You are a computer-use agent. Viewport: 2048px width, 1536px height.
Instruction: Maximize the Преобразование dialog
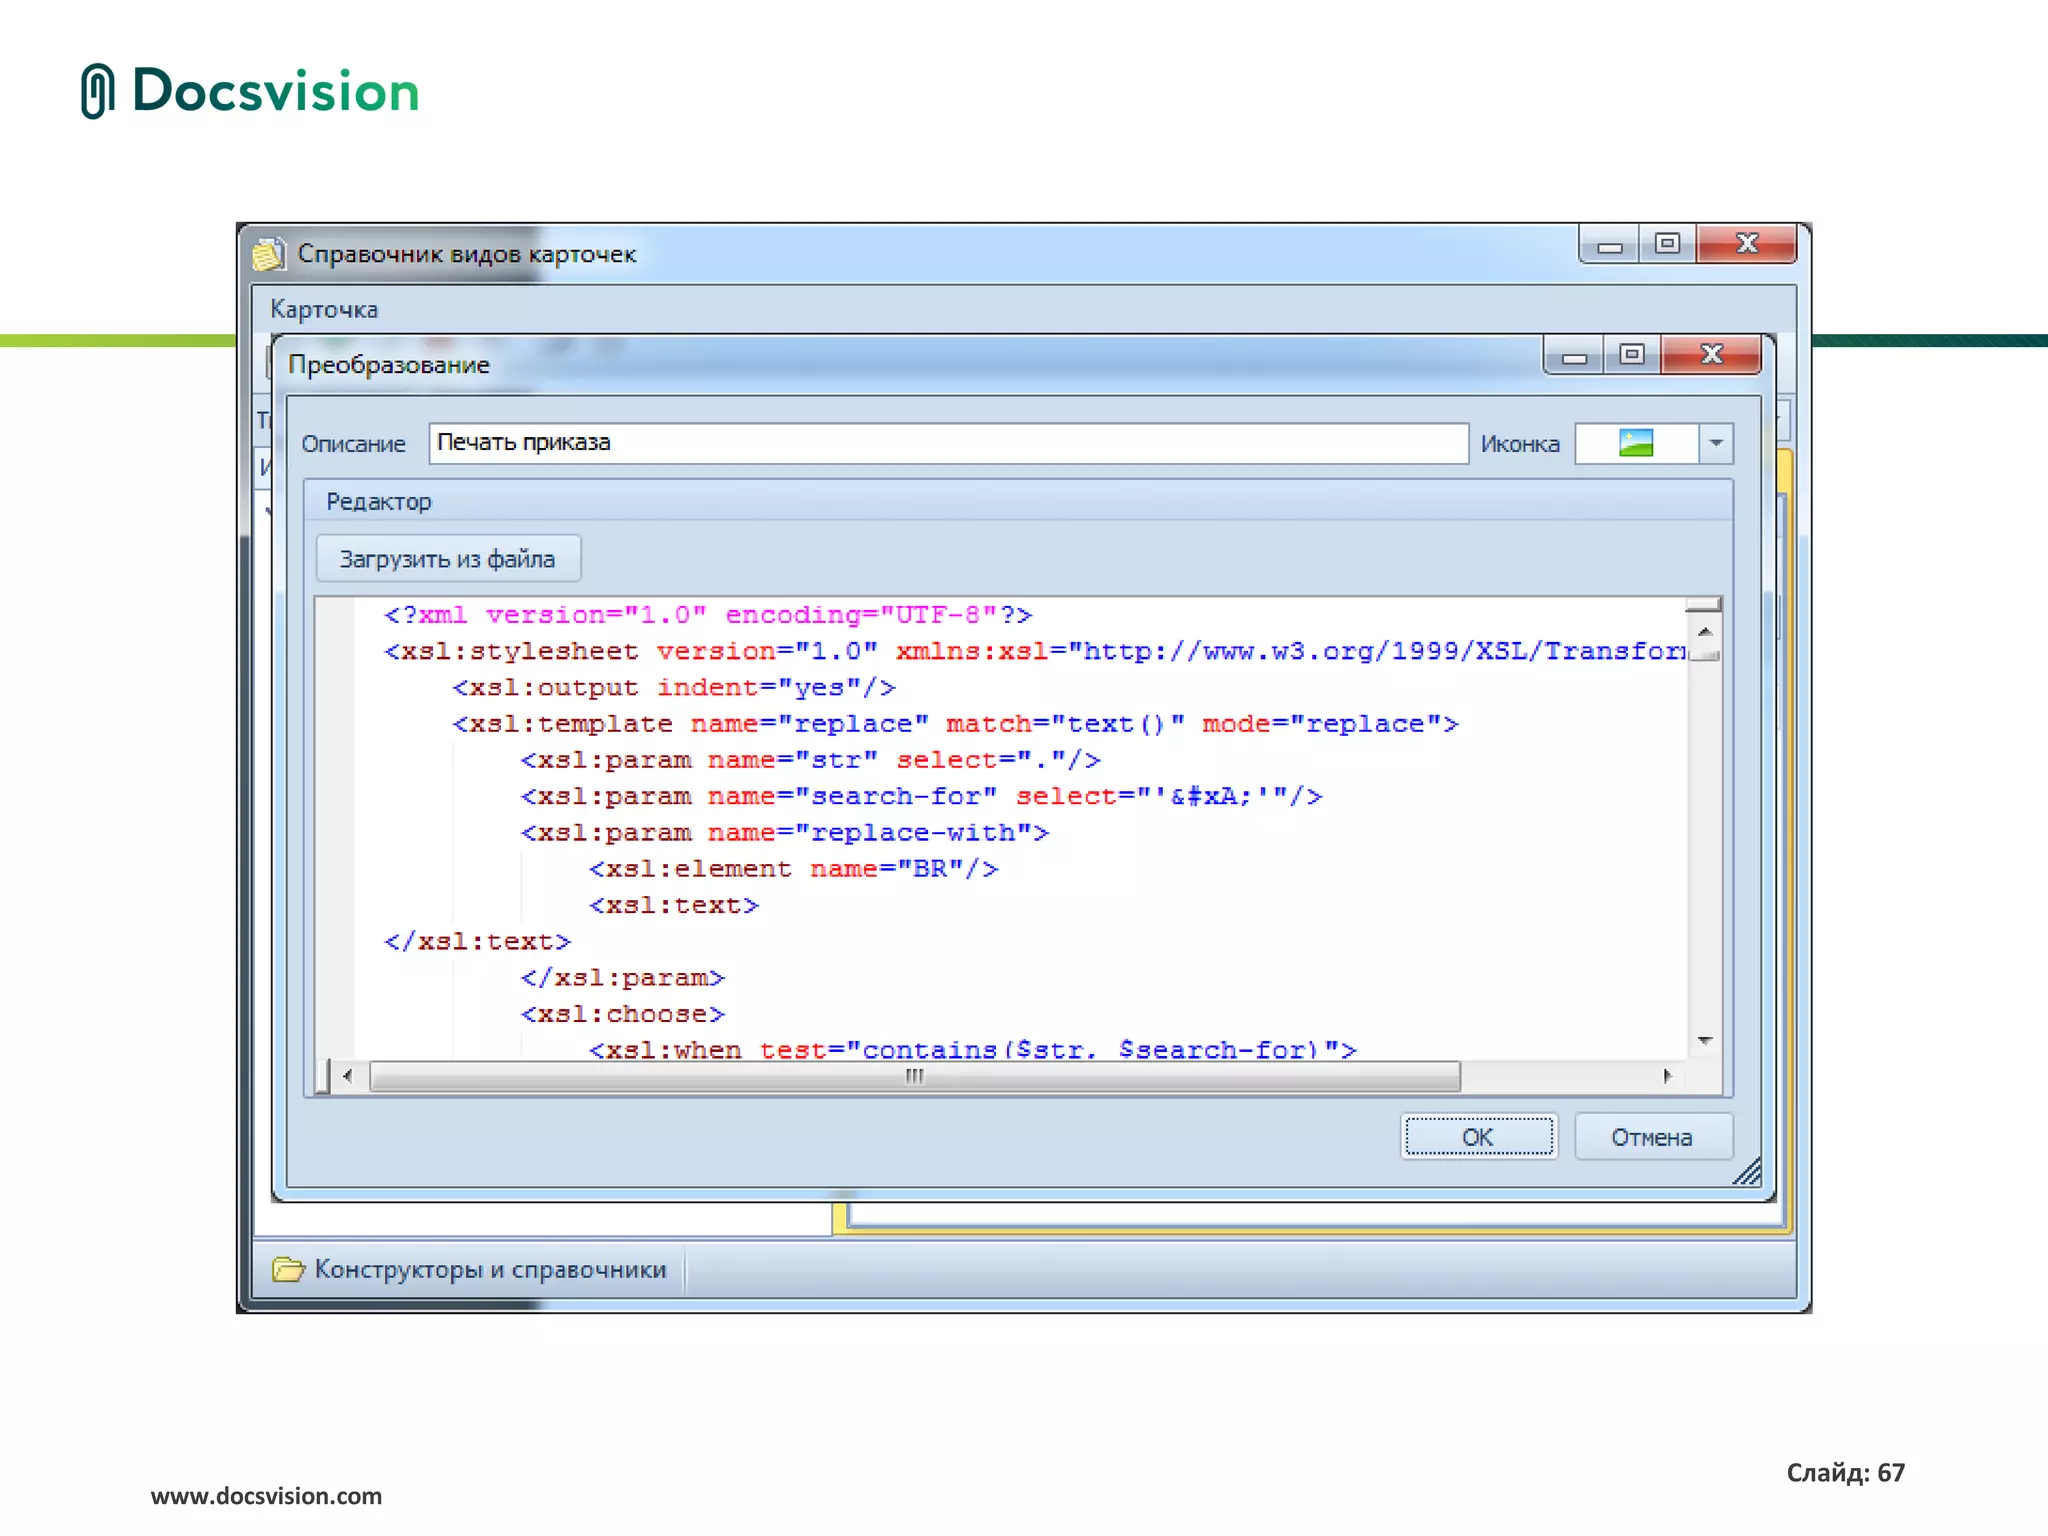click(x=1632, y=354)
